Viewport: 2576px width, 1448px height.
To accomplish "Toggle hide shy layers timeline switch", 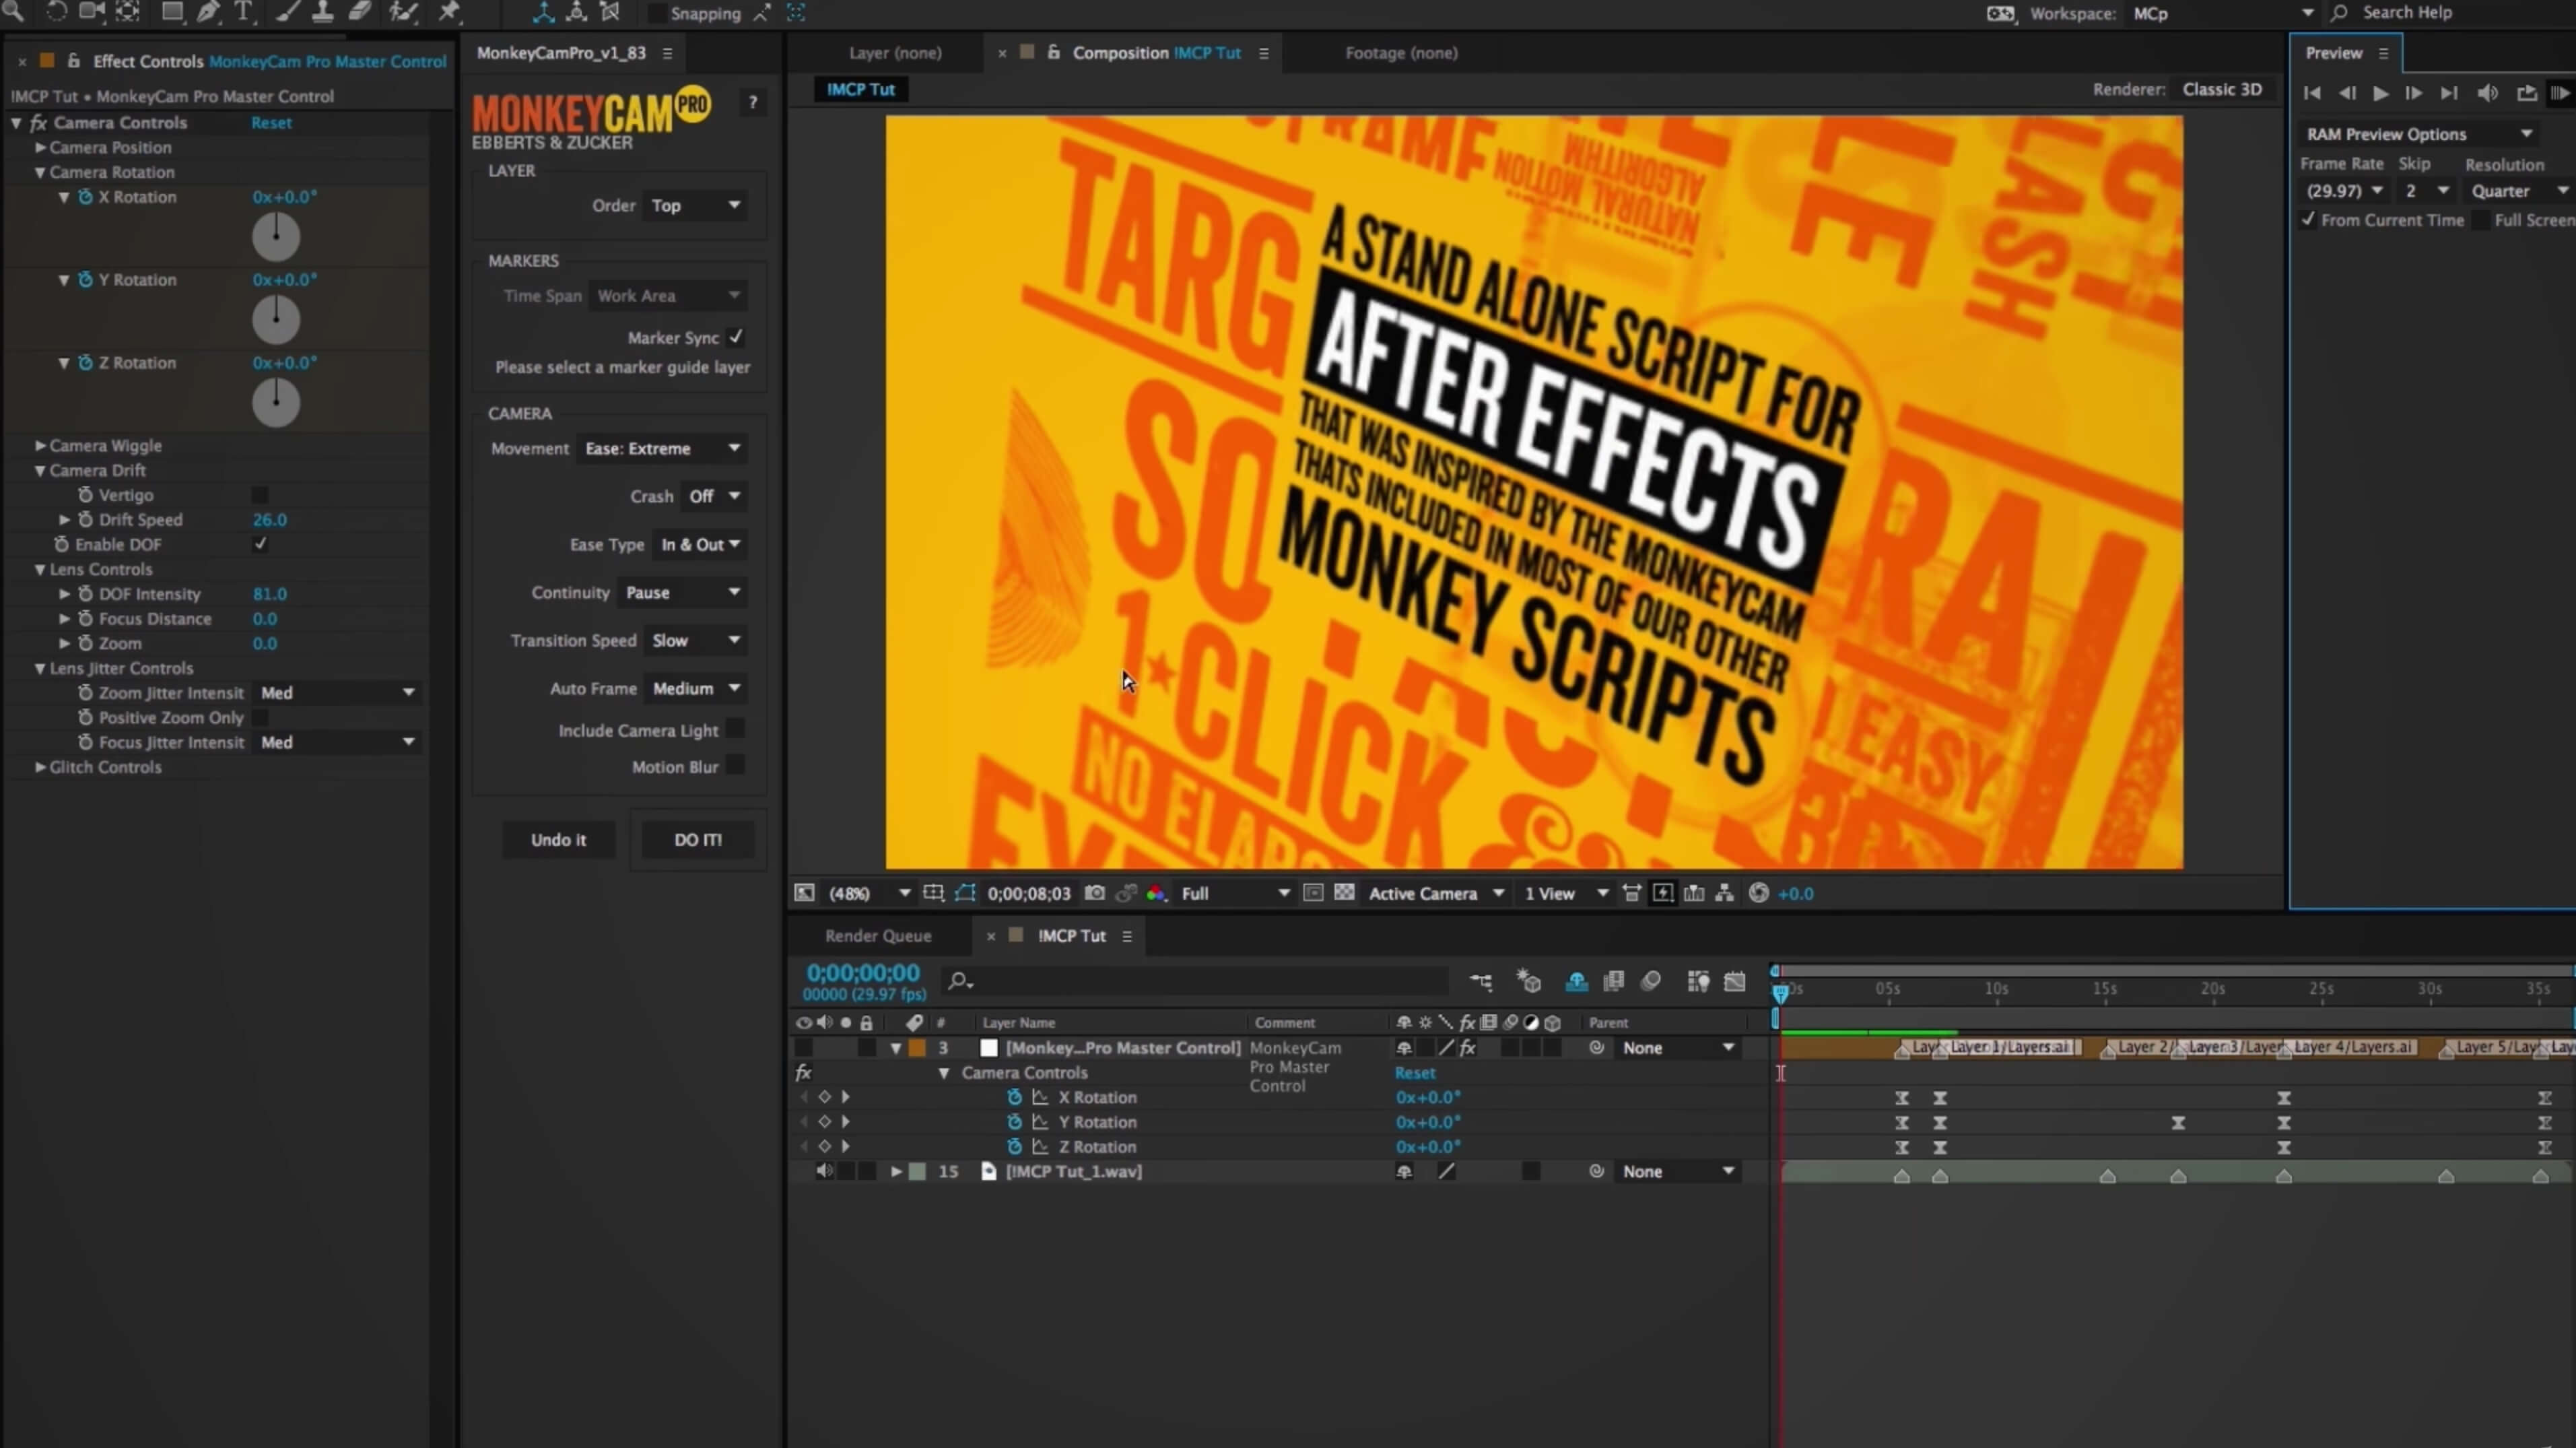I will tap(1577, 981).
